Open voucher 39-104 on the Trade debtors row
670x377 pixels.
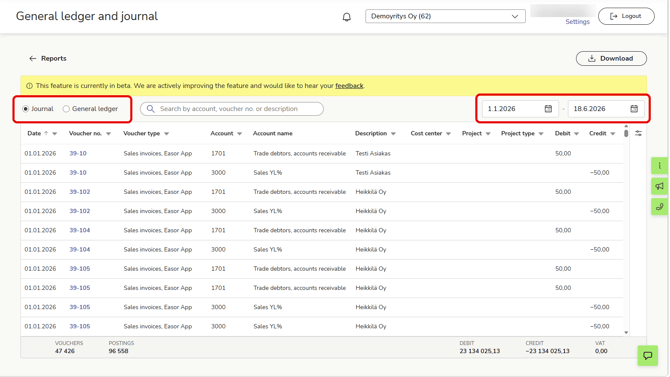tap(80, 230)
